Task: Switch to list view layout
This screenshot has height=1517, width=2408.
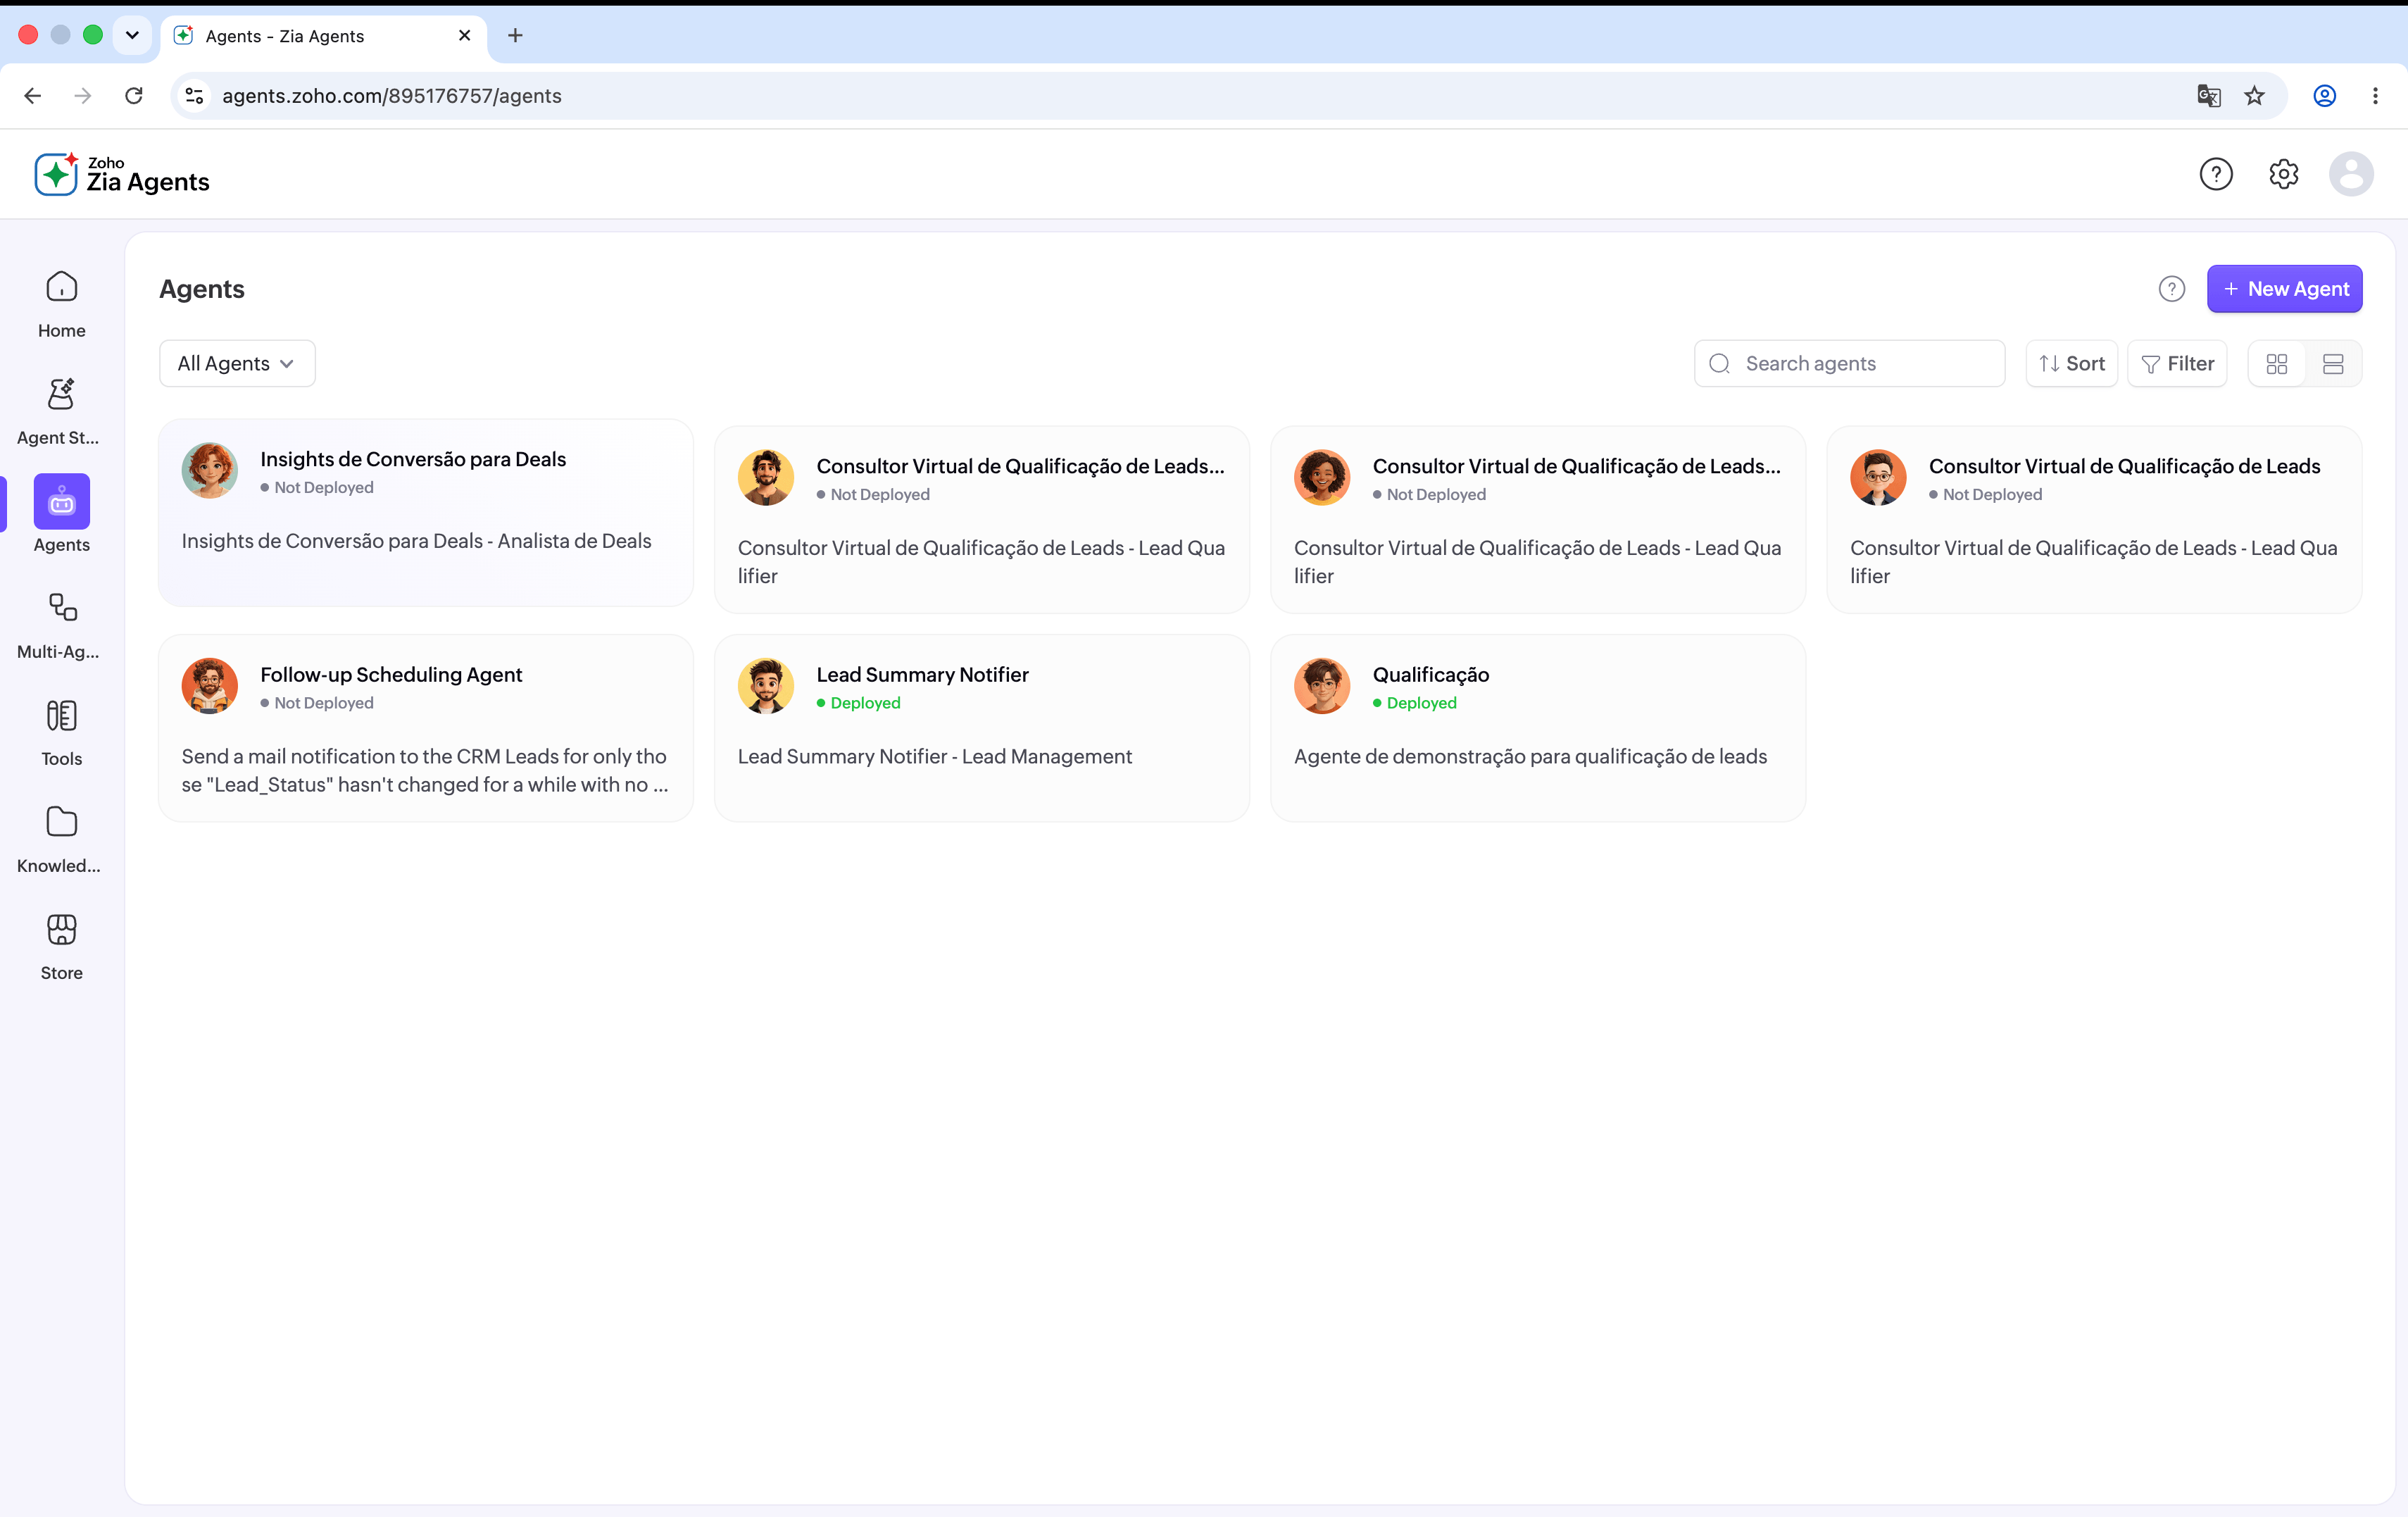Action: pyautogui.click(x=2333, y=364)
